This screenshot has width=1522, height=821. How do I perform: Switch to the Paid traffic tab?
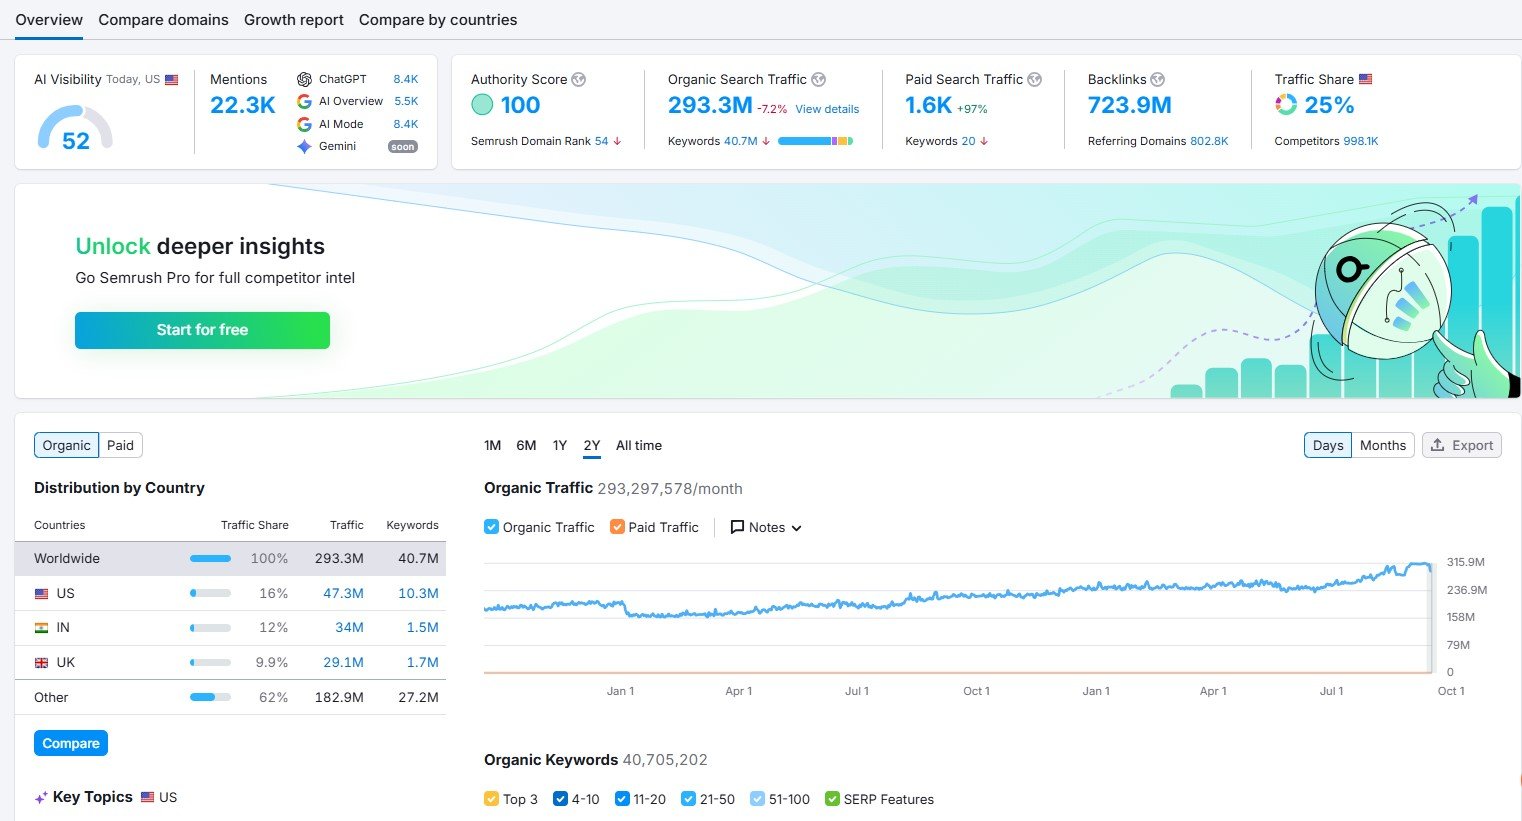click(x=120, y=445)
